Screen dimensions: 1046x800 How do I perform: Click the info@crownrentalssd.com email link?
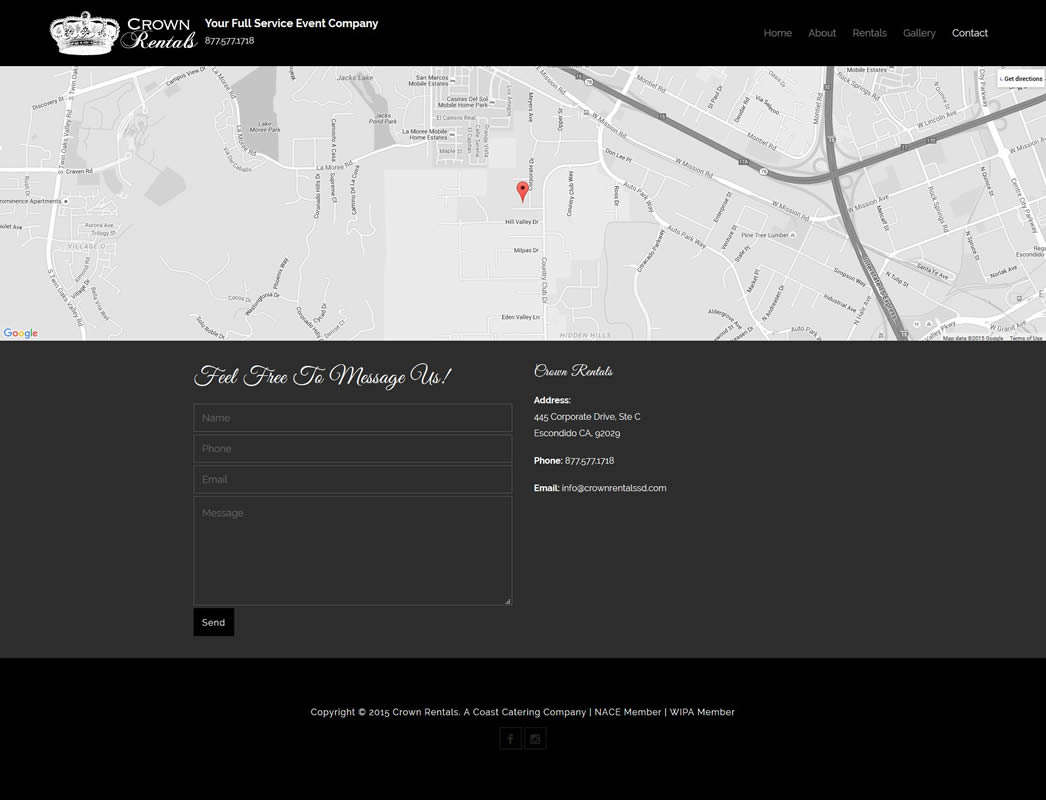pyautogui.click(x=615, y=488)
